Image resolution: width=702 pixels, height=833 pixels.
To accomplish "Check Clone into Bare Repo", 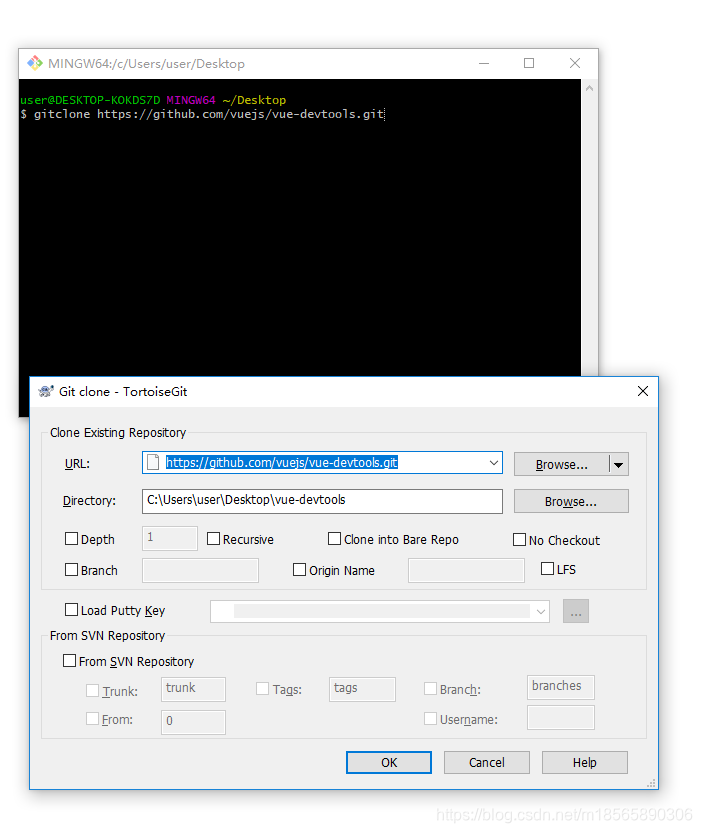I will point(334,539).
